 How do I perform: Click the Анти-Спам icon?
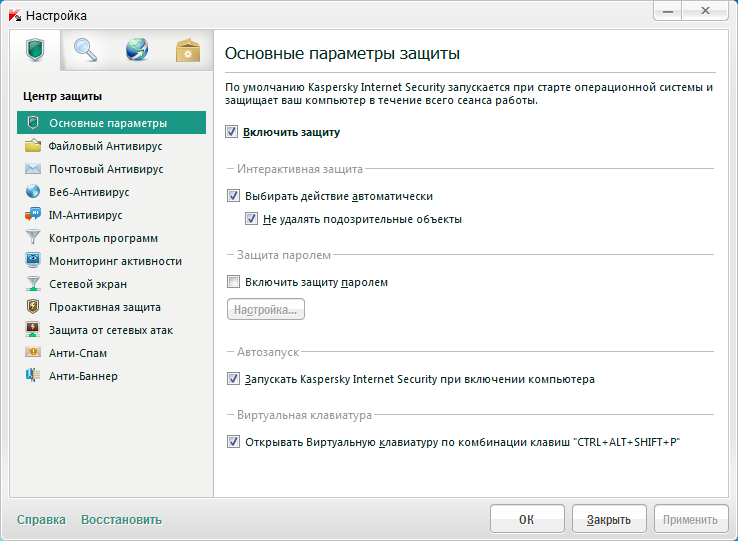[x=33, y=353]
